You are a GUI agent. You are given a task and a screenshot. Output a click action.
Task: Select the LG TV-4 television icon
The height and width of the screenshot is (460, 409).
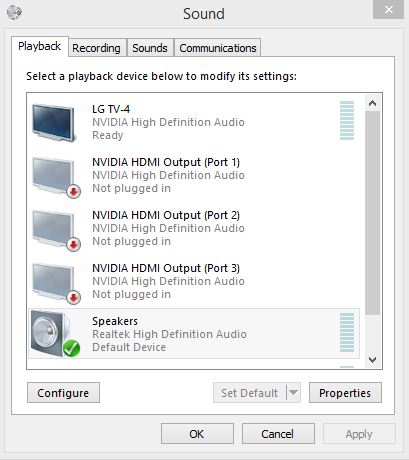[53, 123]
